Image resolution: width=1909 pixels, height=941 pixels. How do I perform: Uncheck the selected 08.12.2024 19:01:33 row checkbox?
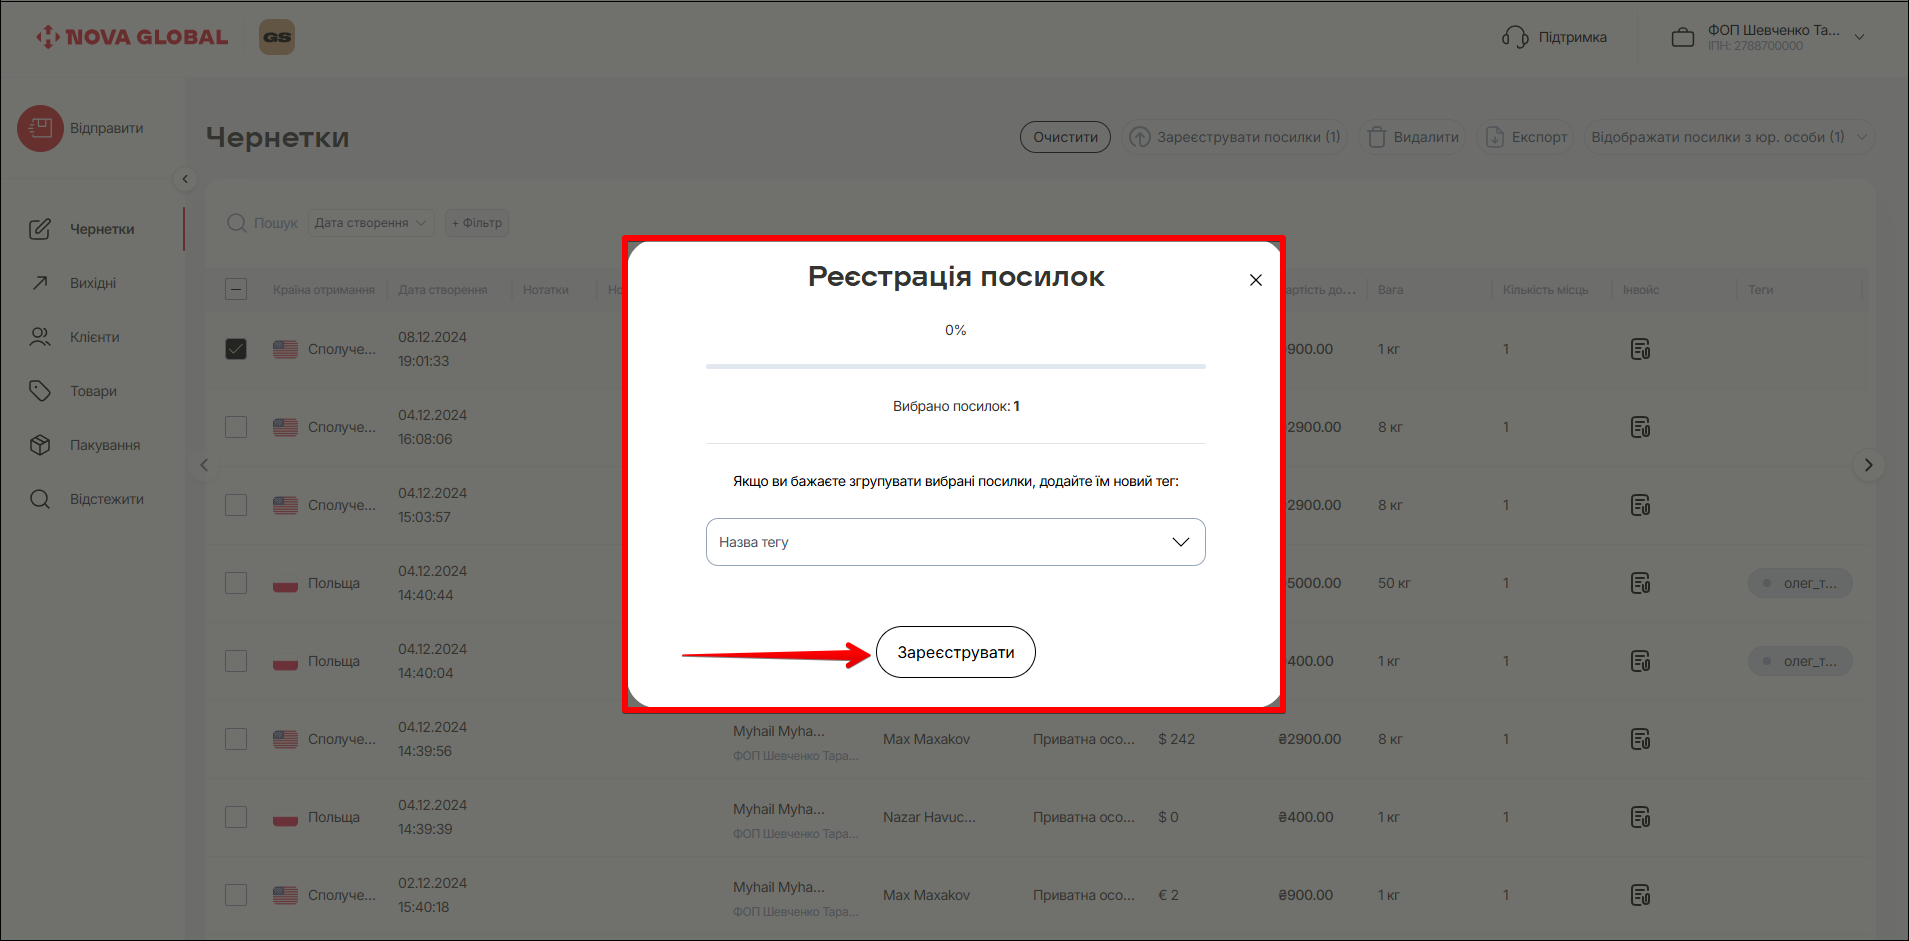pyautogui.click(x=236, y=349)
